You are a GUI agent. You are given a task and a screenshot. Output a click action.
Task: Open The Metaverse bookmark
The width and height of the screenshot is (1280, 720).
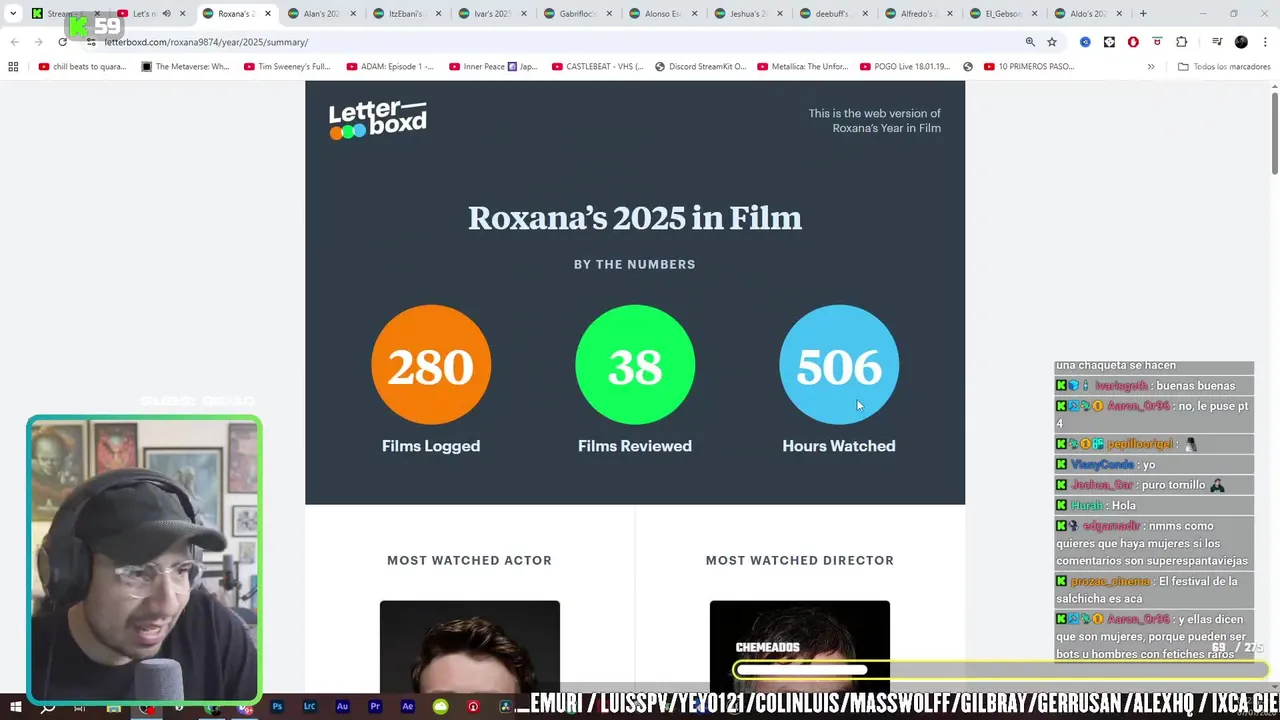[x=185, y=67]
